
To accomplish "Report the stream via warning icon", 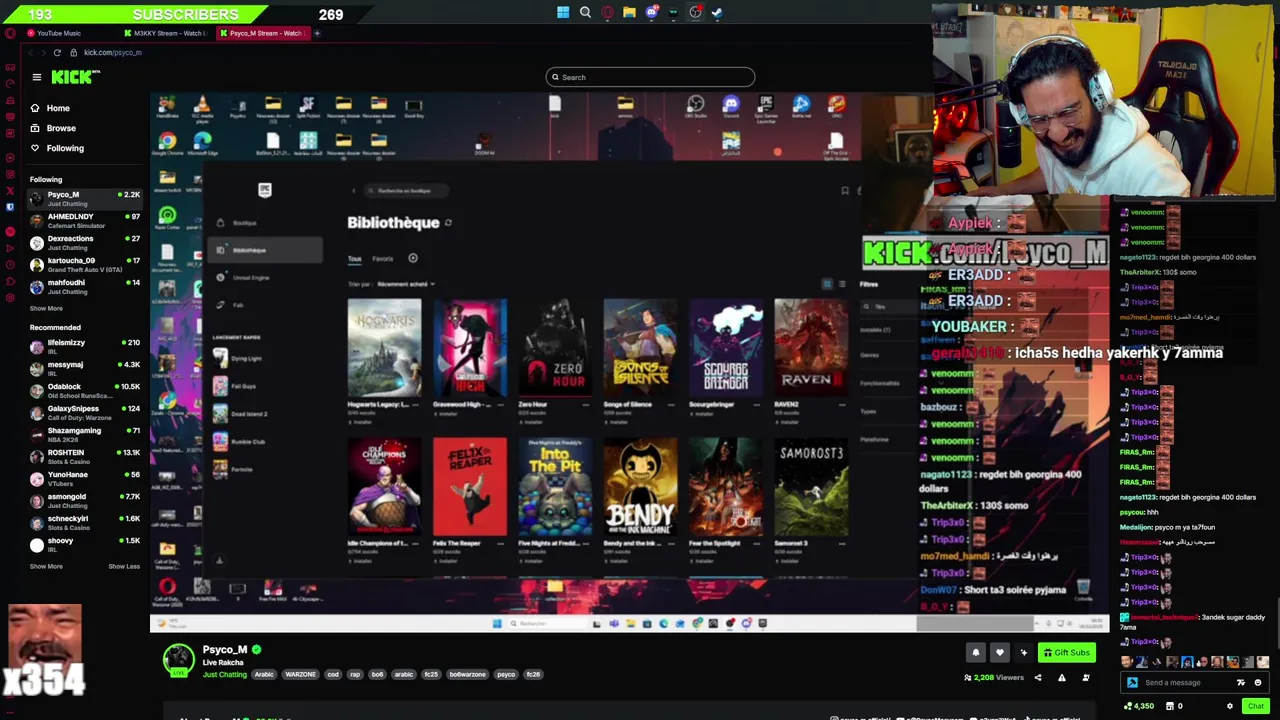I will 1061,678.
